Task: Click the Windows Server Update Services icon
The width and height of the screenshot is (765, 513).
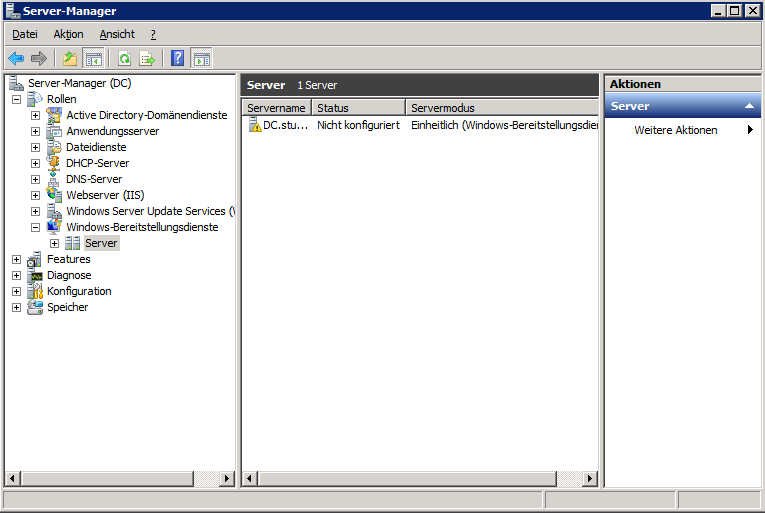Action: 54,211
